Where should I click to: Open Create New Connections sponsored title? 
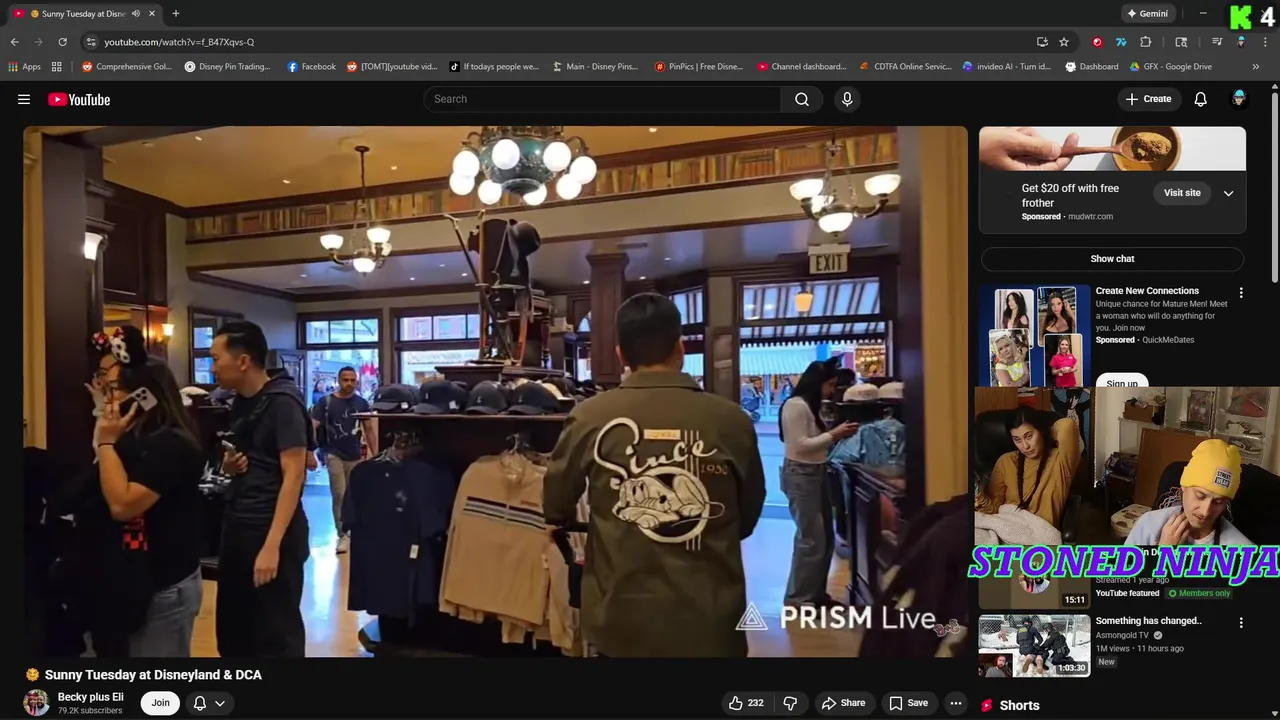pyautogui.click(x=1147, y=291)
